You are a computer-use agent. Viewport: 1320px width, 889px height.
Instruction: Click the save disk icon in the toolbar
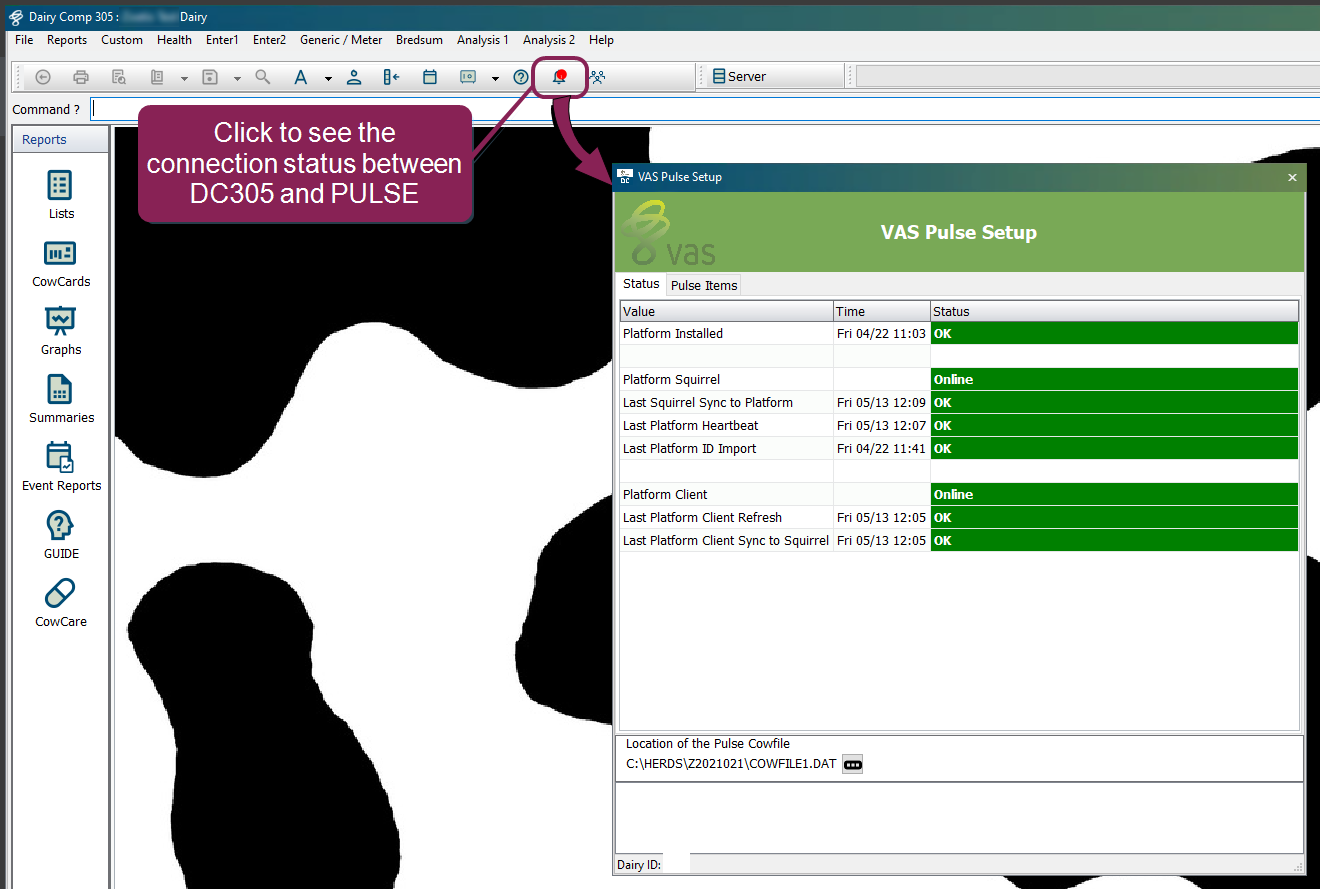pyautogui.click(x=210, y=77)
